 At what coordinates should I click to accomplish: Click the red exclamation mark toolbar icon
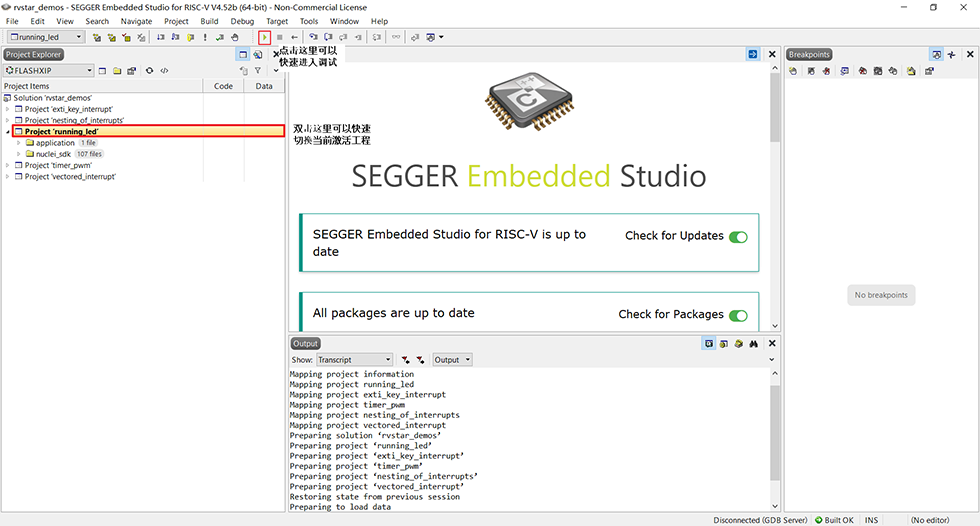[205, 37]
